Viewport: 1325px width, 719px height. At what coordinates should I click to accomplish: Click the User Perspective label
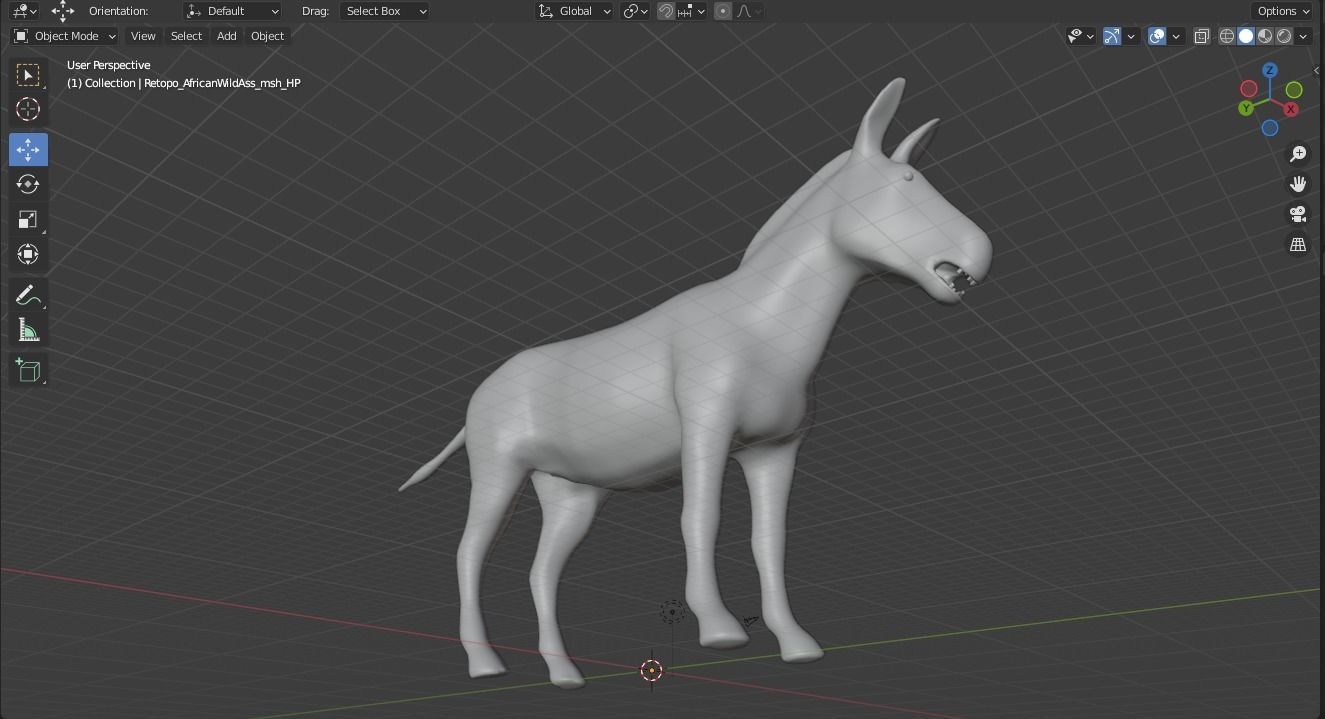108,65
